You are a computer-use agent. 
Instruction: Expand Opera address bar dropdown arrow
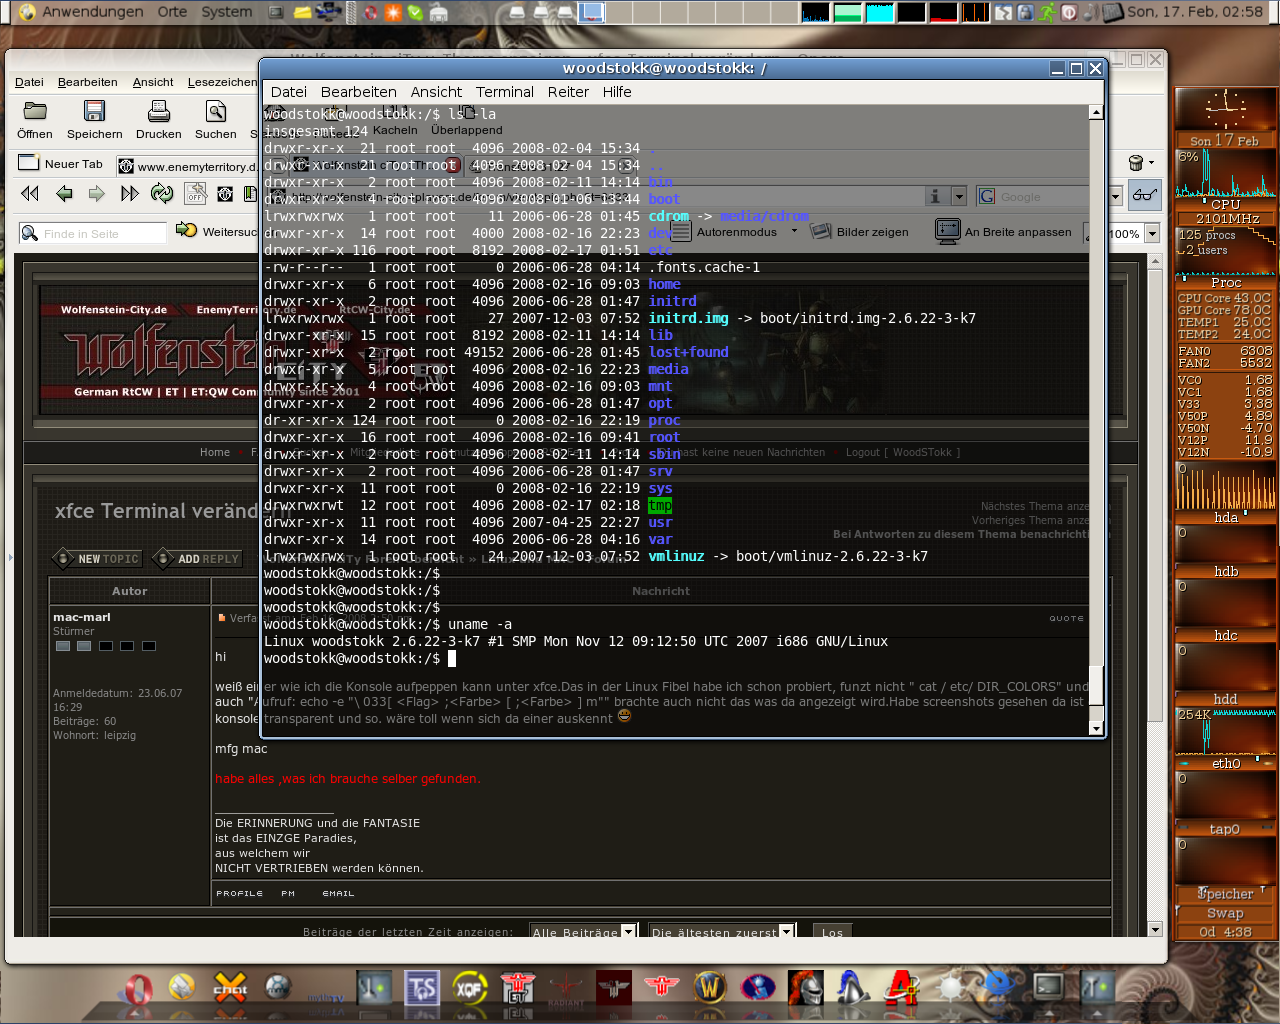tap(959, 196)
